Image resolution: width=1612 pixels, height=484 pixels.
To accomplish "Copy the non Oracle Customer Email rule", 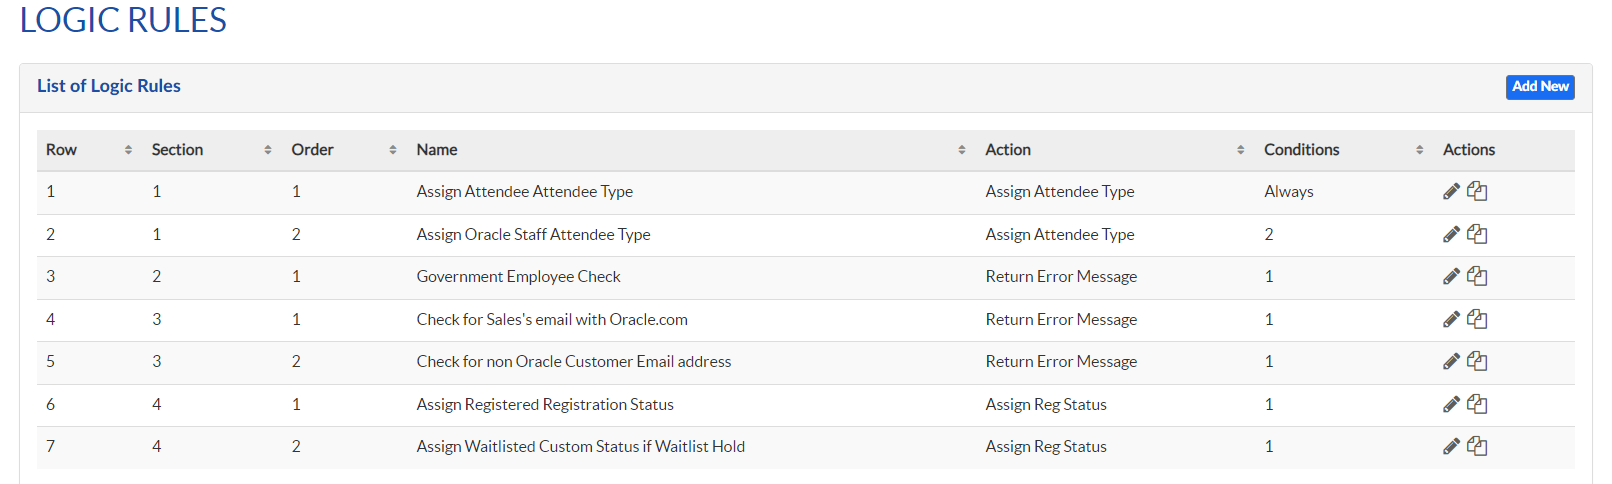I will click(1477, 361).
